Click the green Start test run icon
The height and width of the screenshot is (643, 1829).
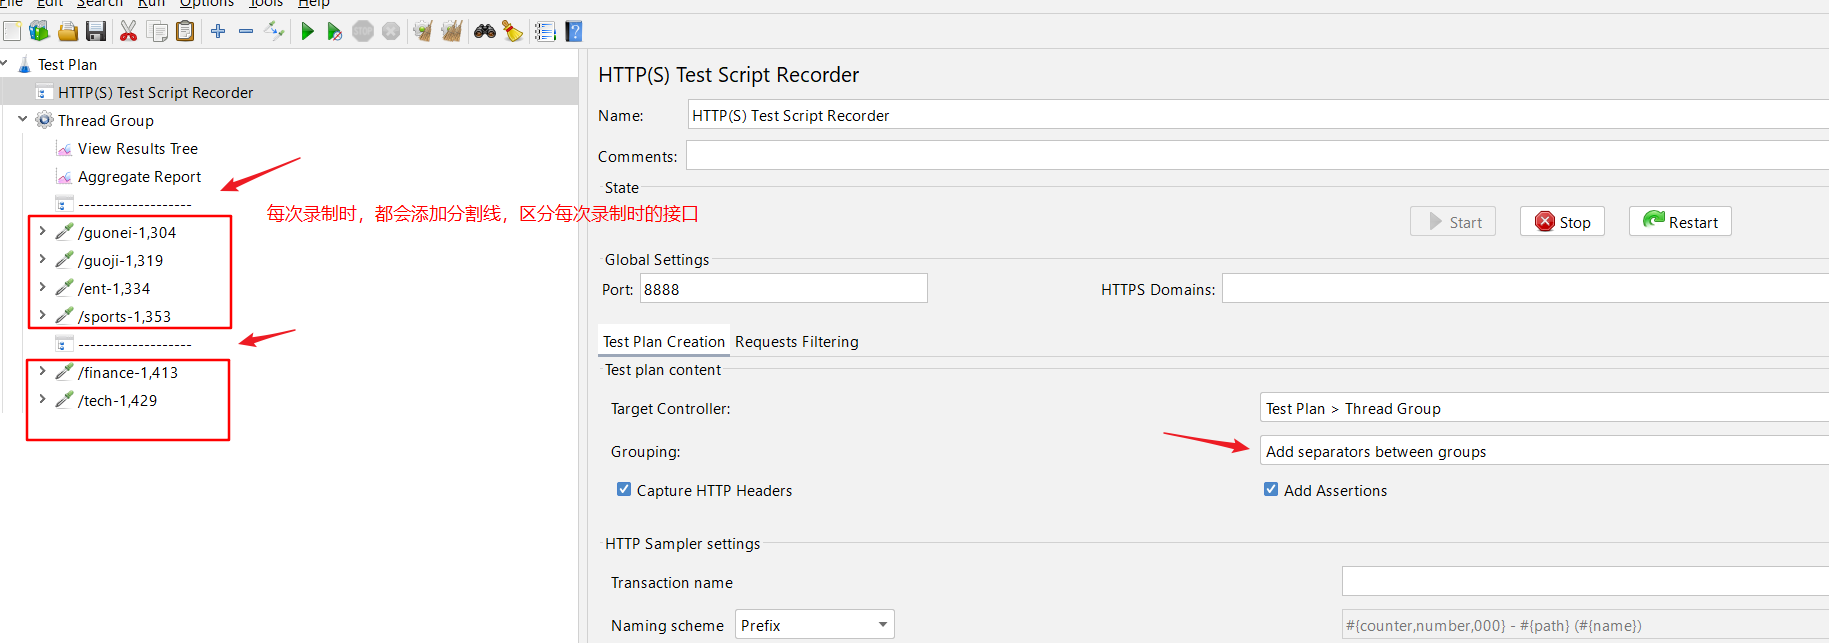coord(307,32)
